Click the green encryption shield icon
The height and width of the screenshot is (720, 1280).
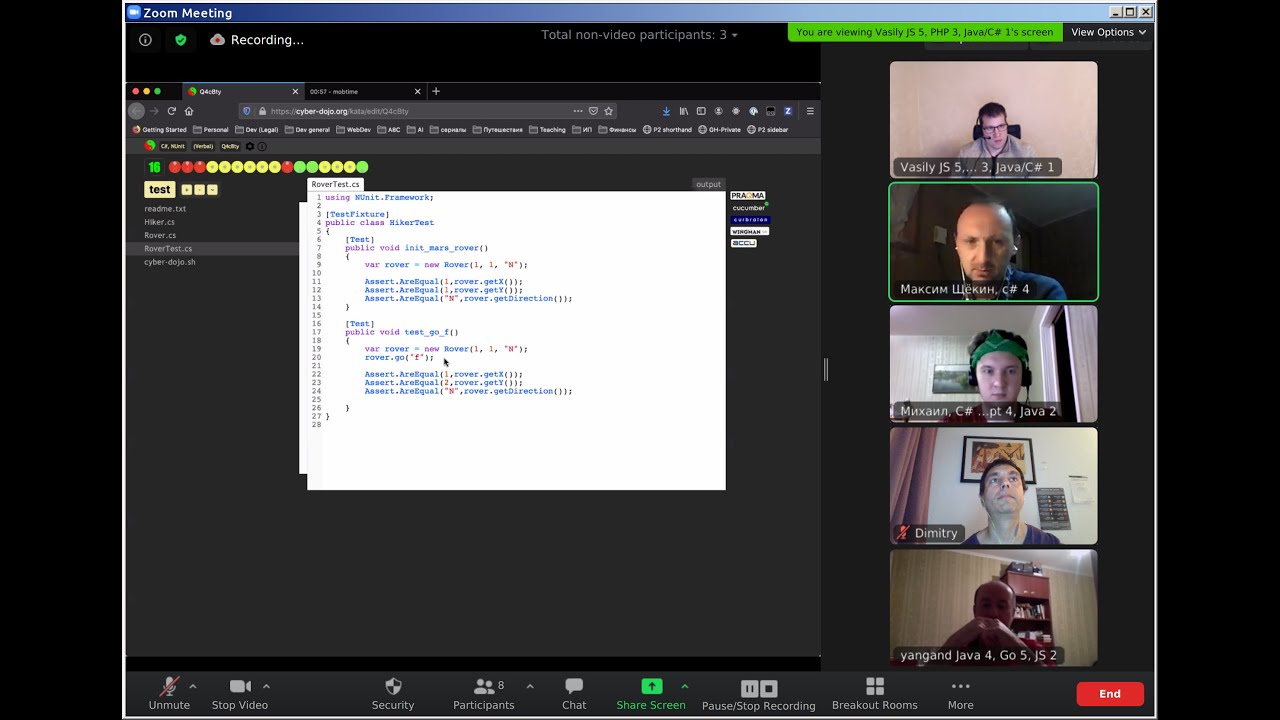tap(180, 40)
